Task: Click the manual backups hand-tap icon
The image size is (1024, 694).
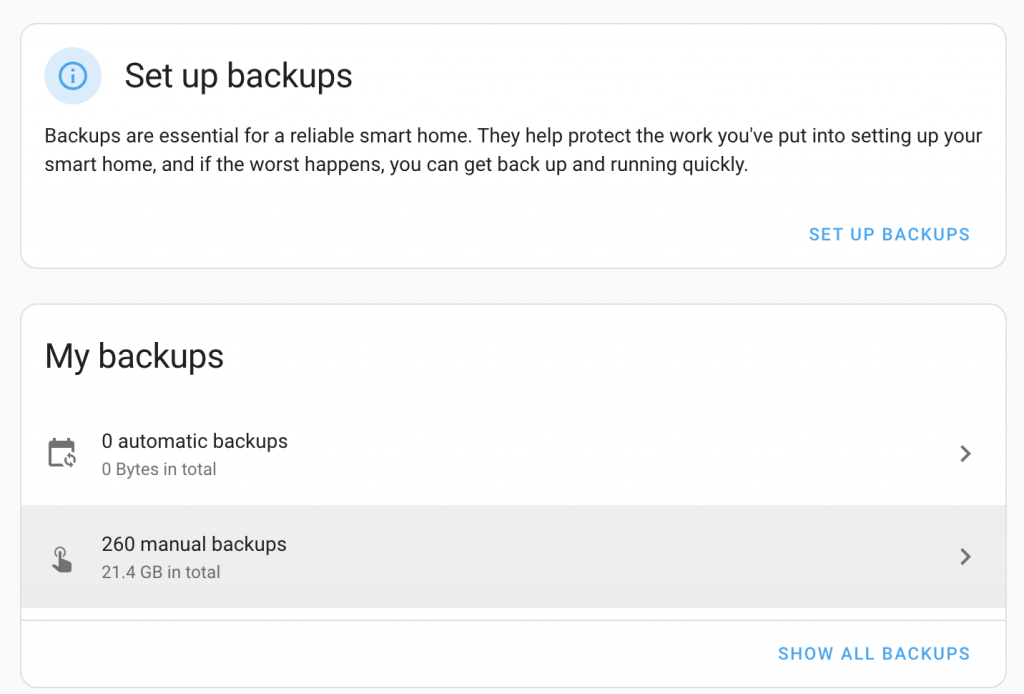Action: pos(62,558)
